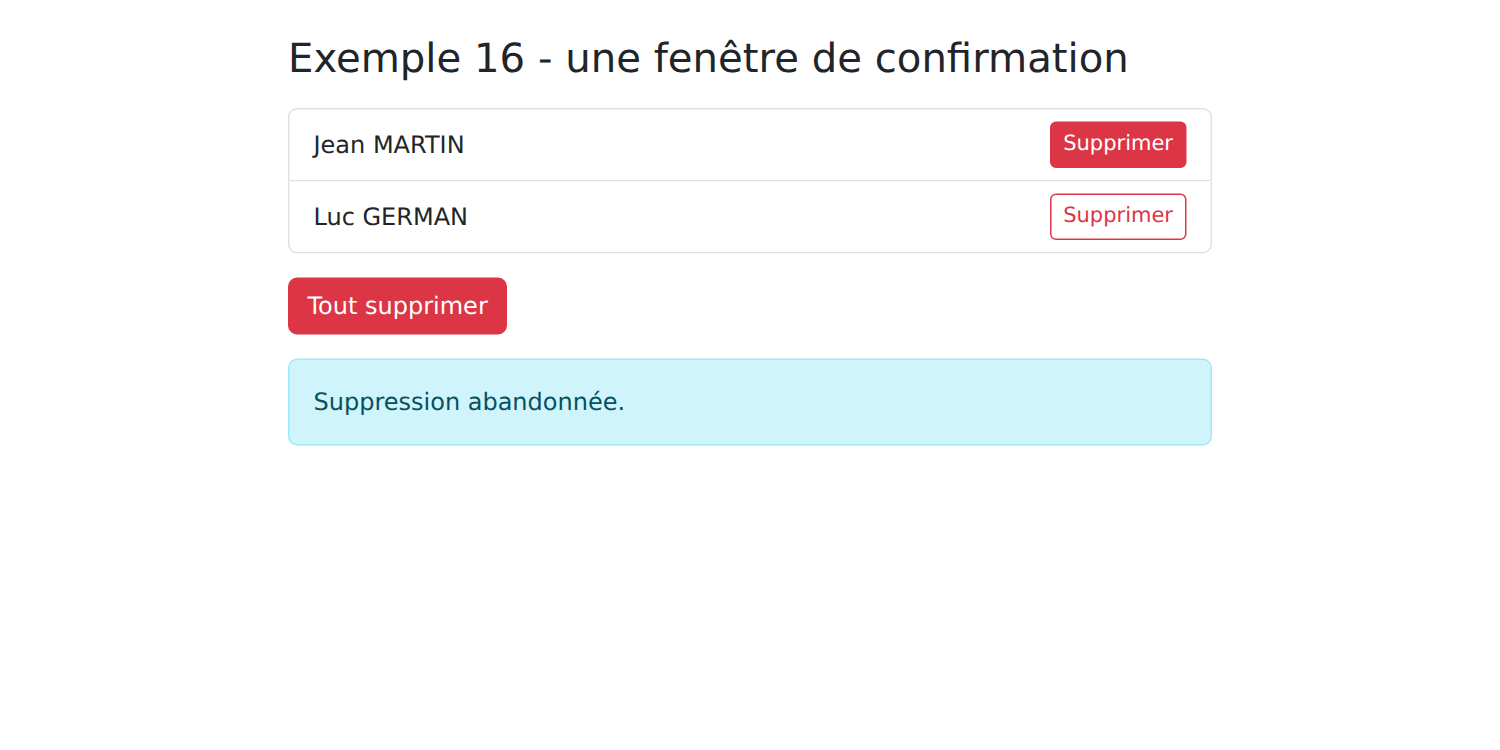Click the word 'abandonnée' in the blue alert
1500x750 pixels.
point(546,402)
